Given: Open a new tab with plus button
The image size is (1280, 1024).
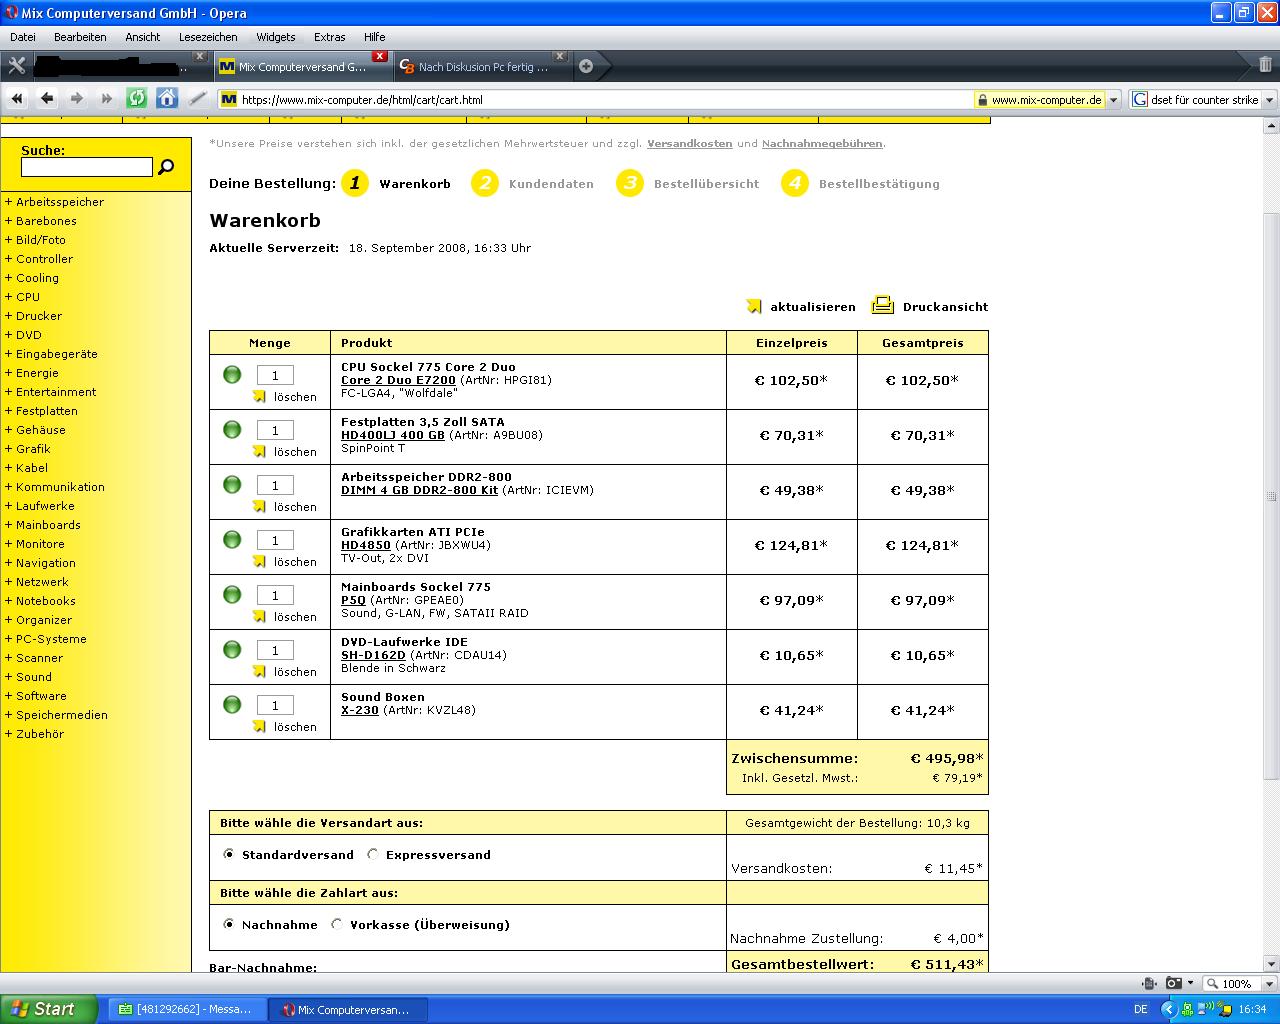Looking at the screenshot, I should pyautogui.click(x=586, y=66).
